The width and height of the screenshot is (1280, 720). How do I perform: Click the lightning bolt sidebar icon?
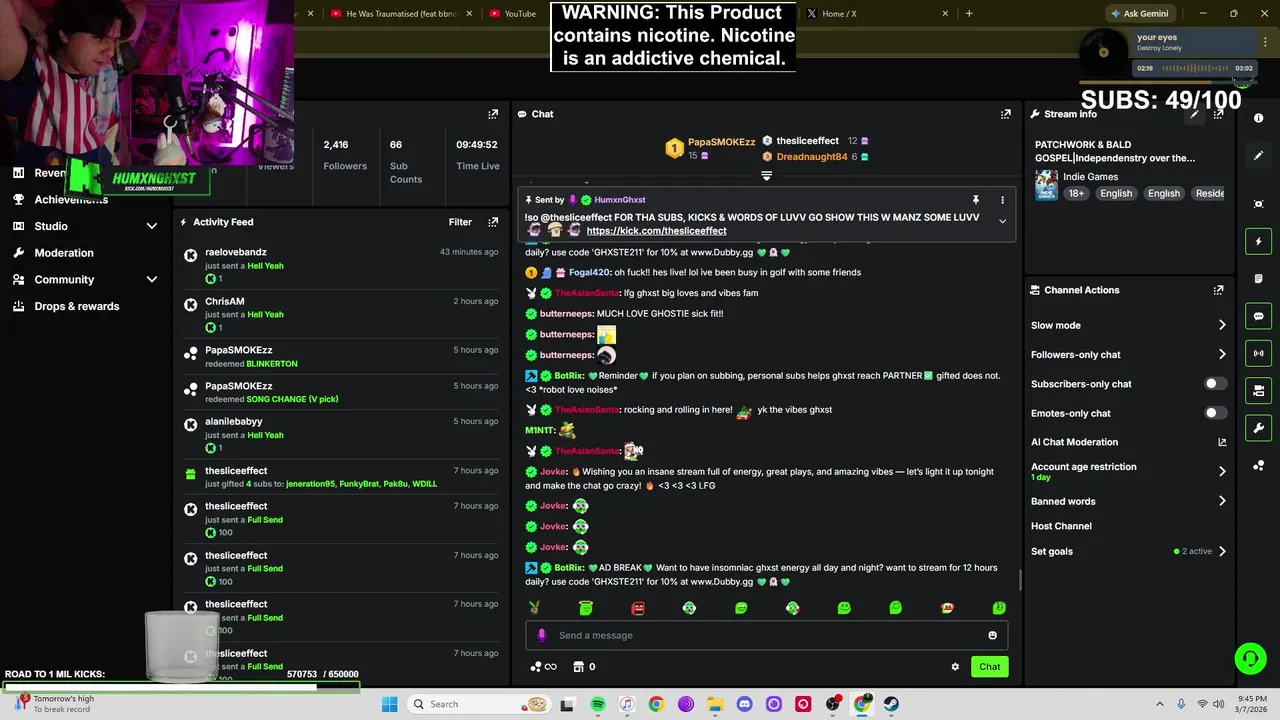pyautogui.click(x=1258, y=241)
